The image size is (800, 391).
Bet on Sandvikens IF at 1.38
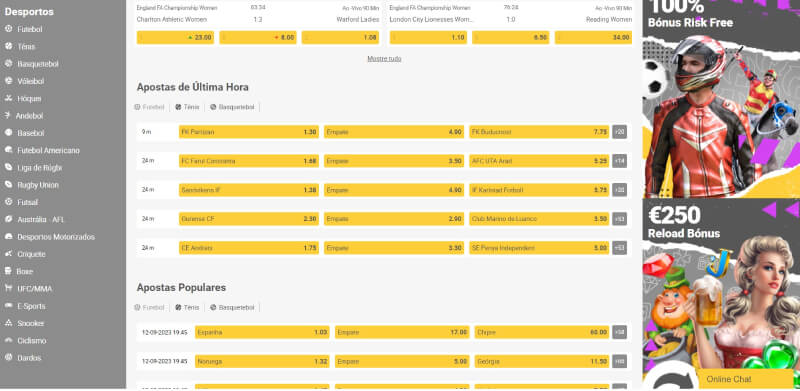click(248, 190)
